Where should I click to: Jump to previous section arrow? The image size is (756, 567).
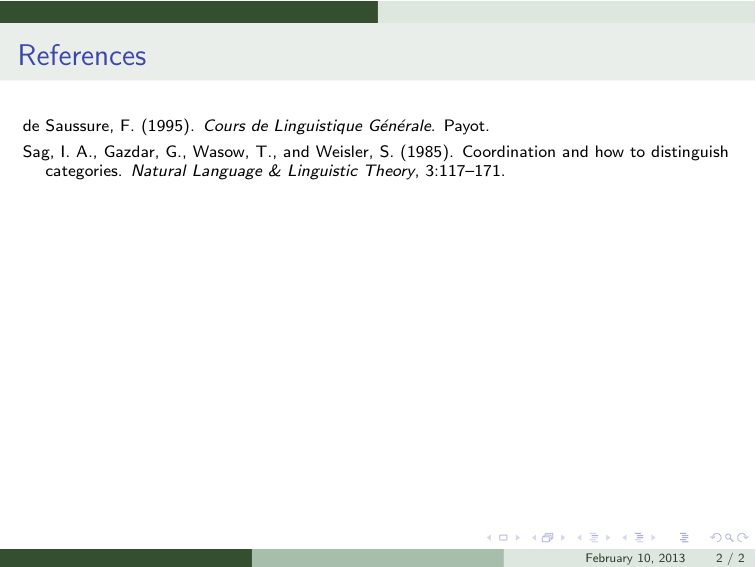[x=624, y=538]
